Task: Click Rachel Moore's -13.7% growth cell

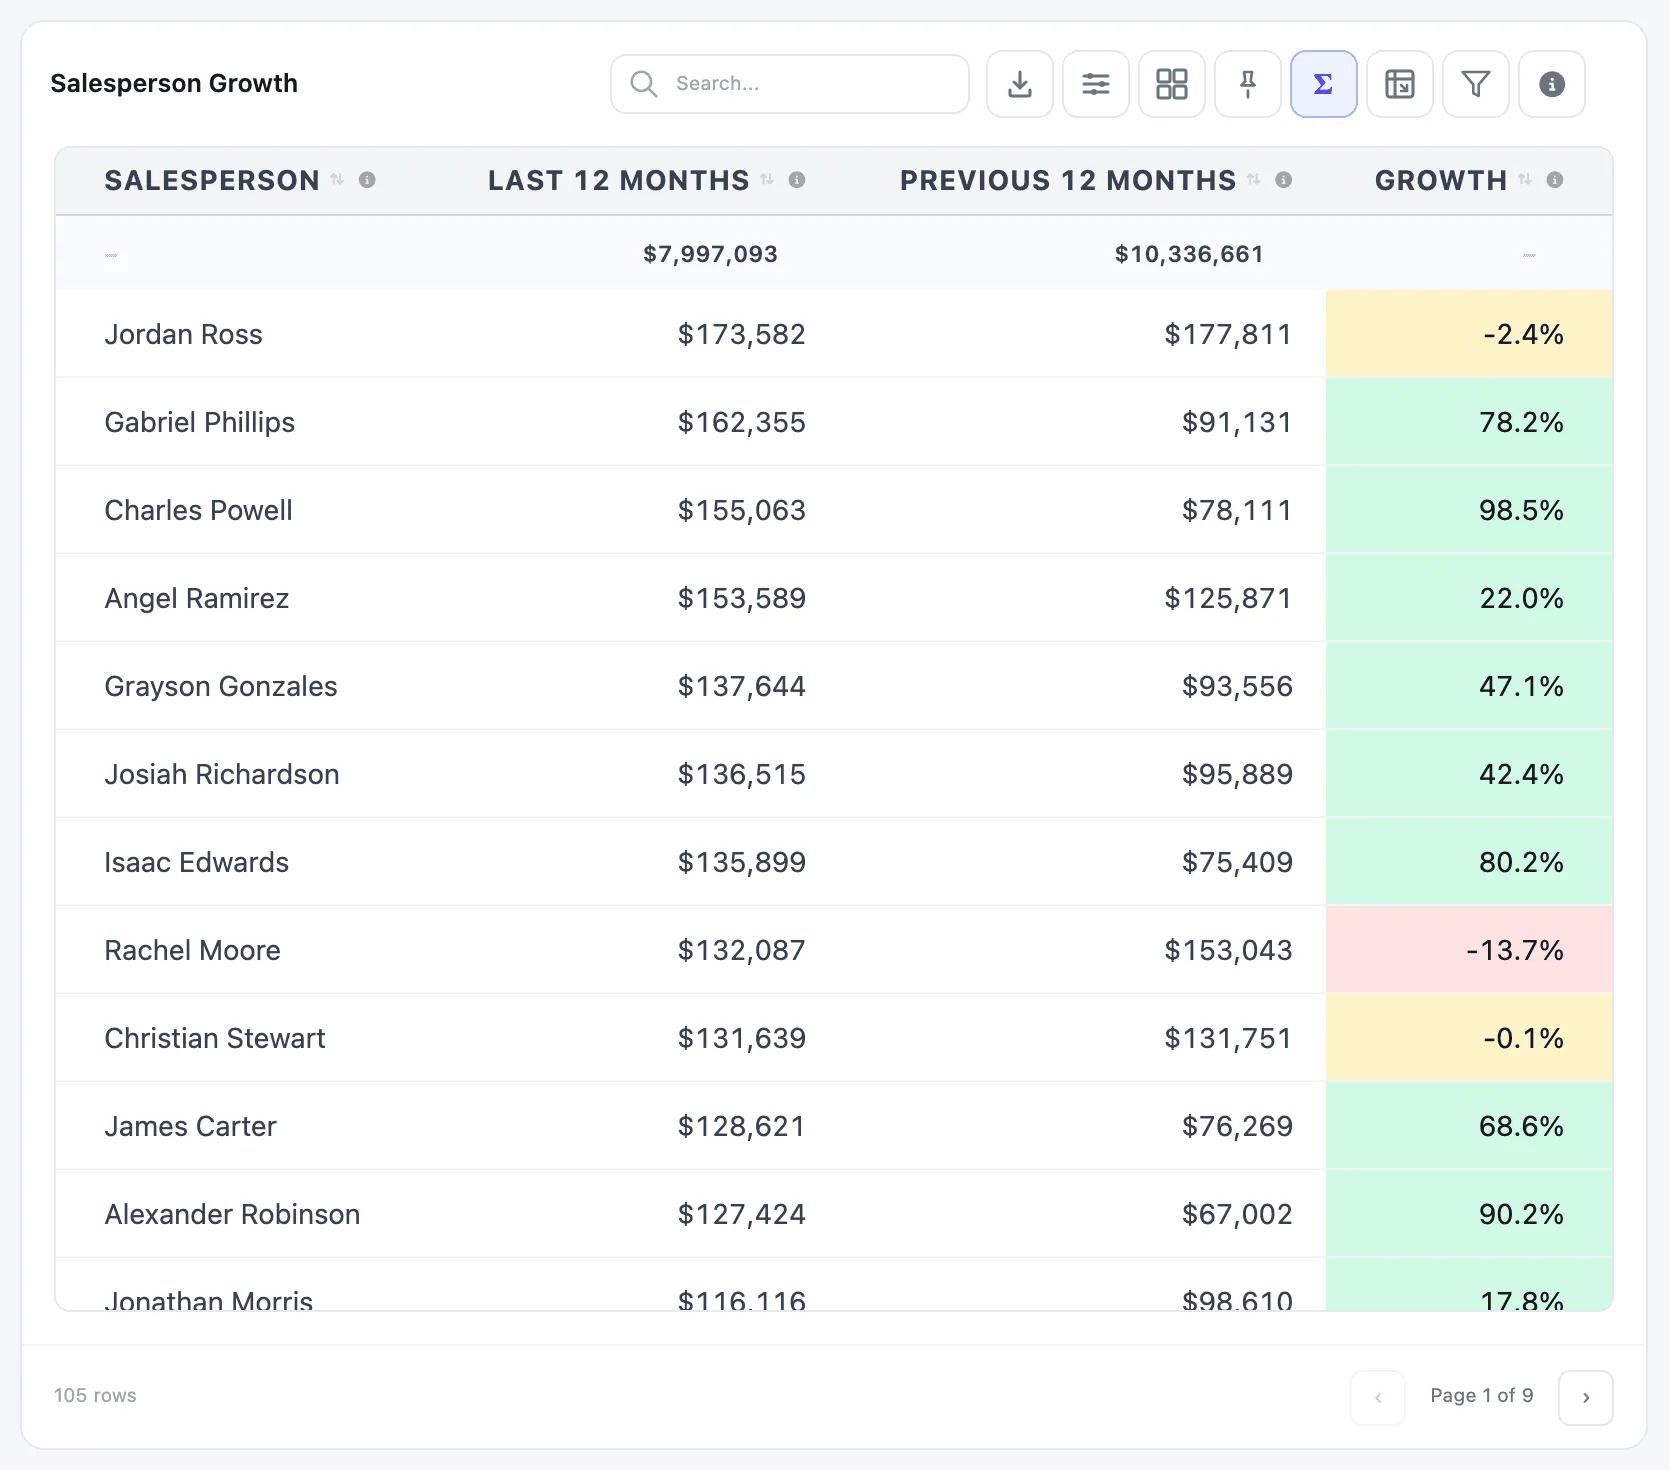Action: point(1469,950)
